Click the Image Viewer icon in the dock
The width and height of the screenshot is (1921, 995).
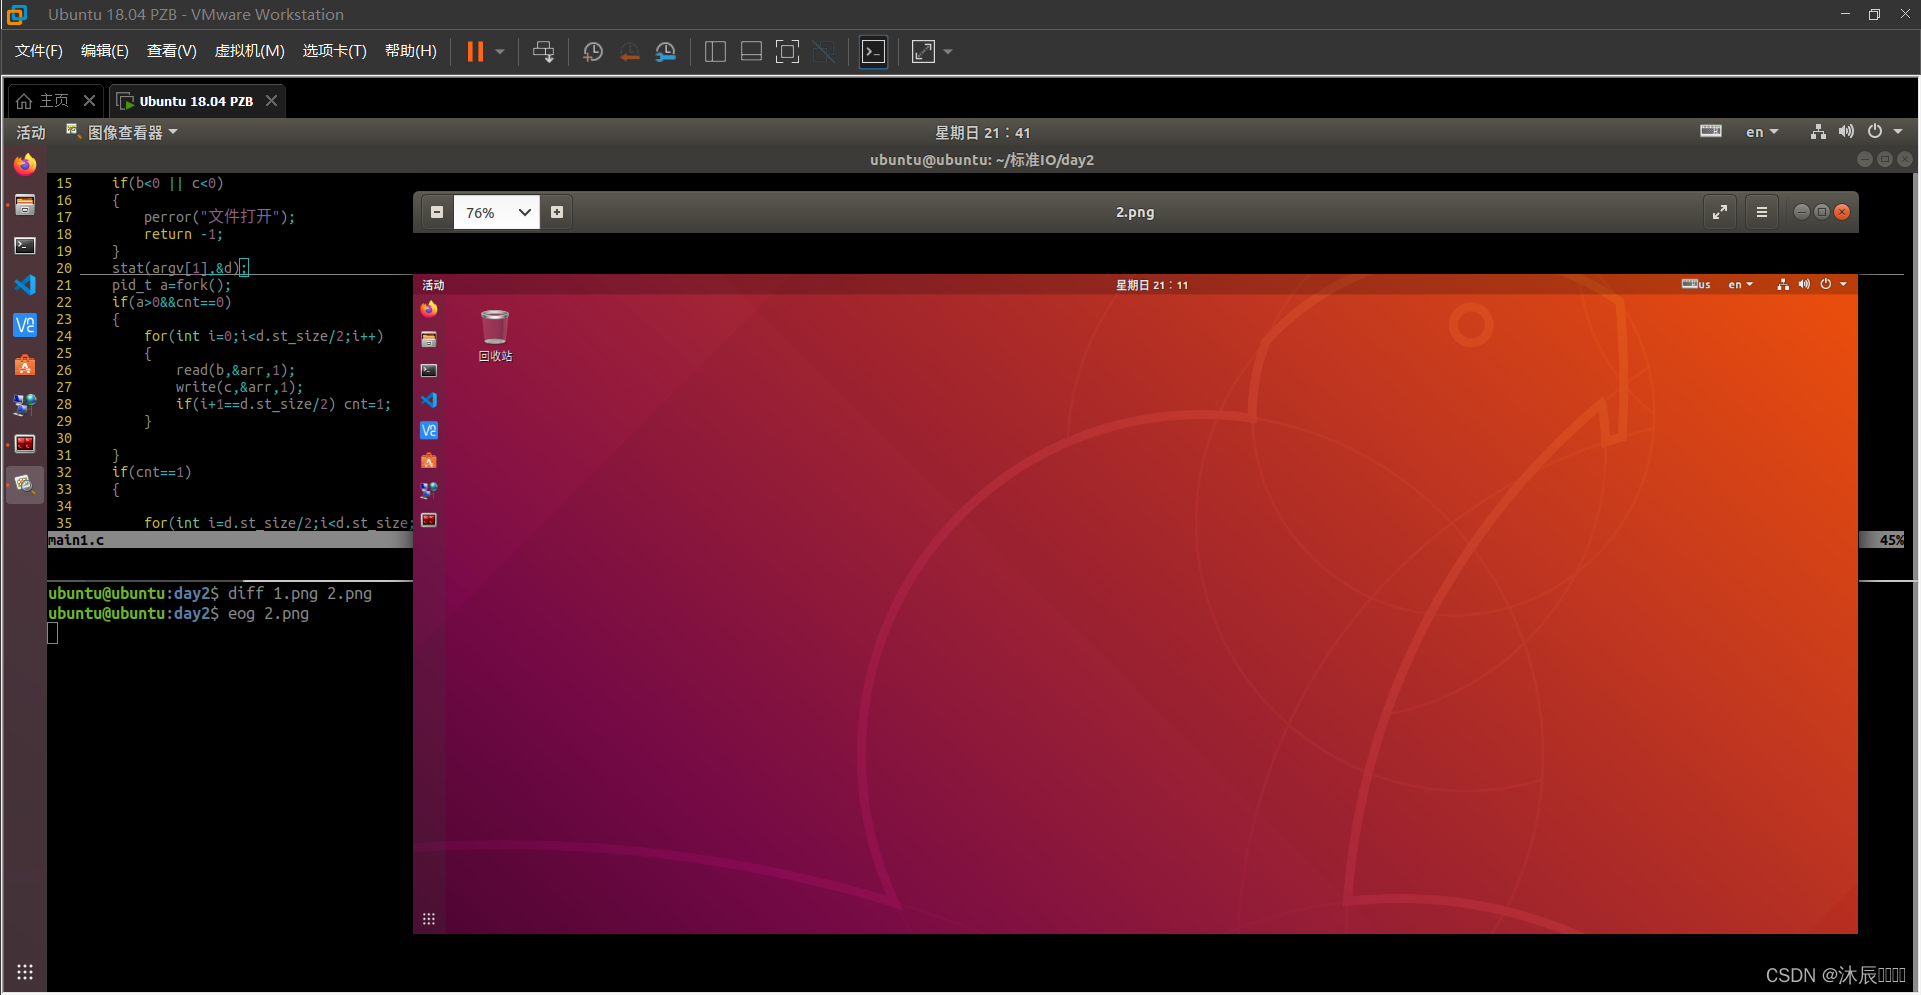tap(25, 484)
